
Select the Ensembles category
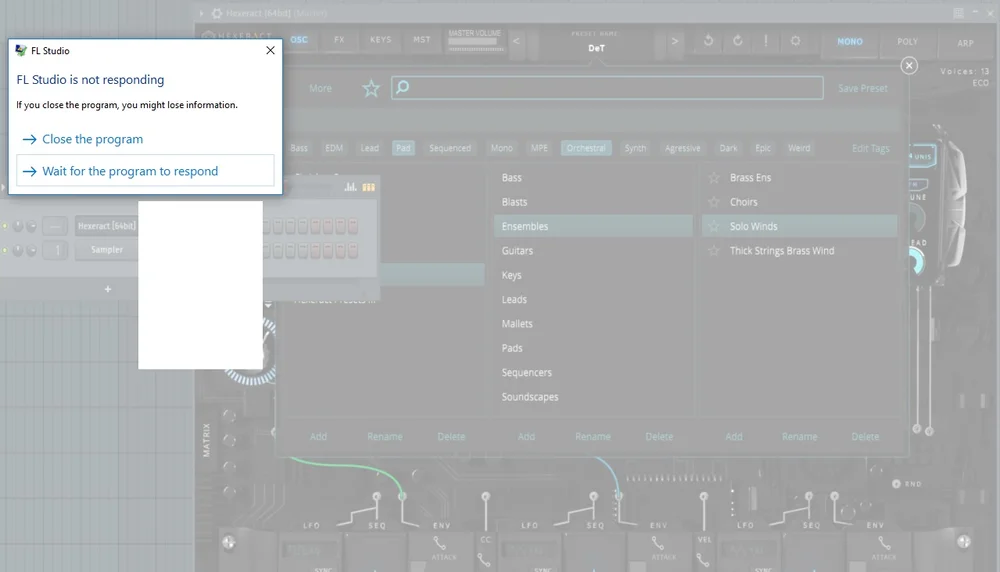[593, 226]
